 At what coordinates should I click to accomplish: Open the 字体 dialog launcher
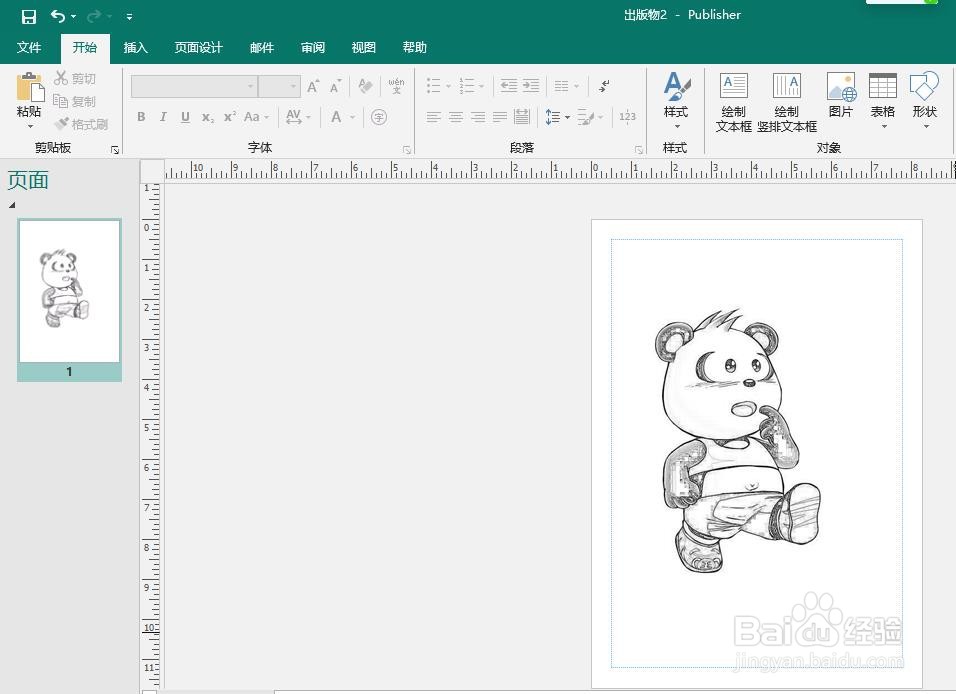pos(407,149)
